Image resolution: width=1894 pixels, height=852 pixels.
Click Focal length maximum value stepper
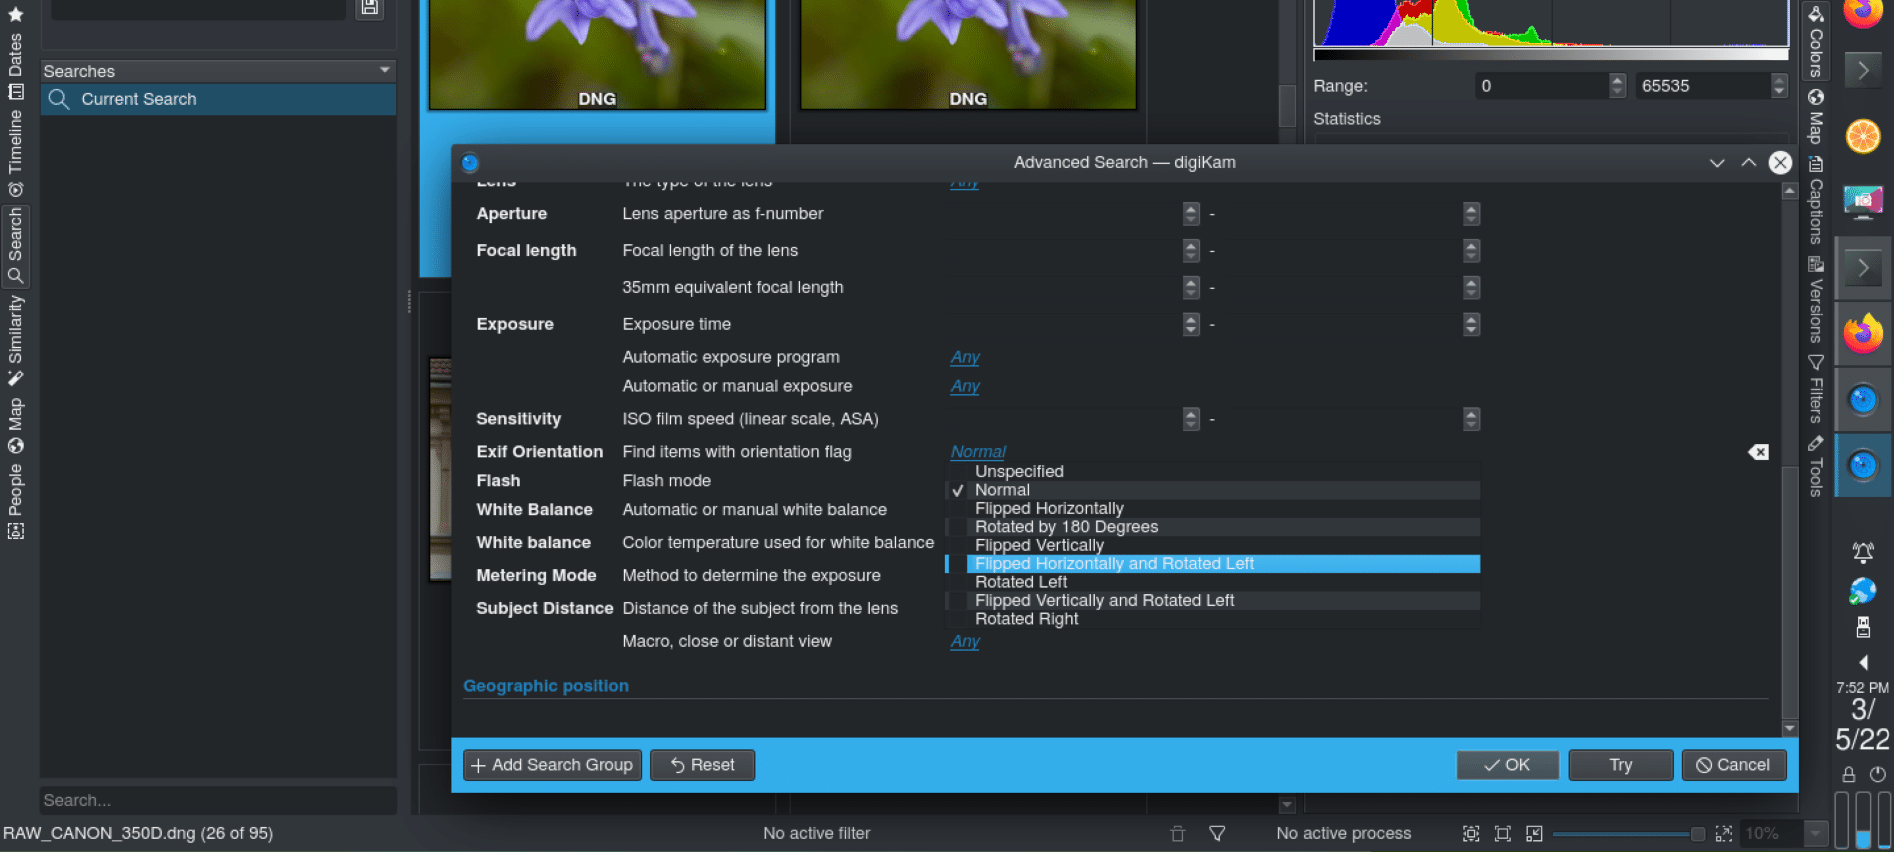tap(1471, 251)
